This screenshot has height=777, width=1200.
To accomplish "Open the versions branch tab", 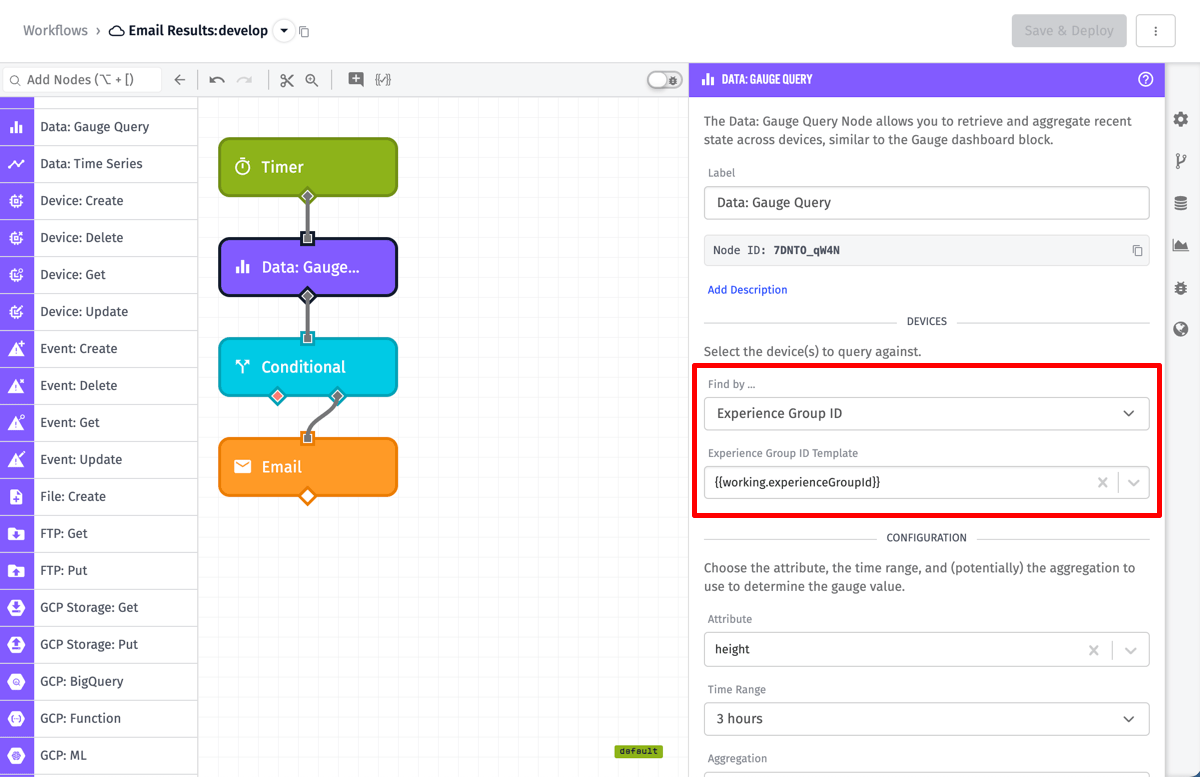I will [1181, 161].
